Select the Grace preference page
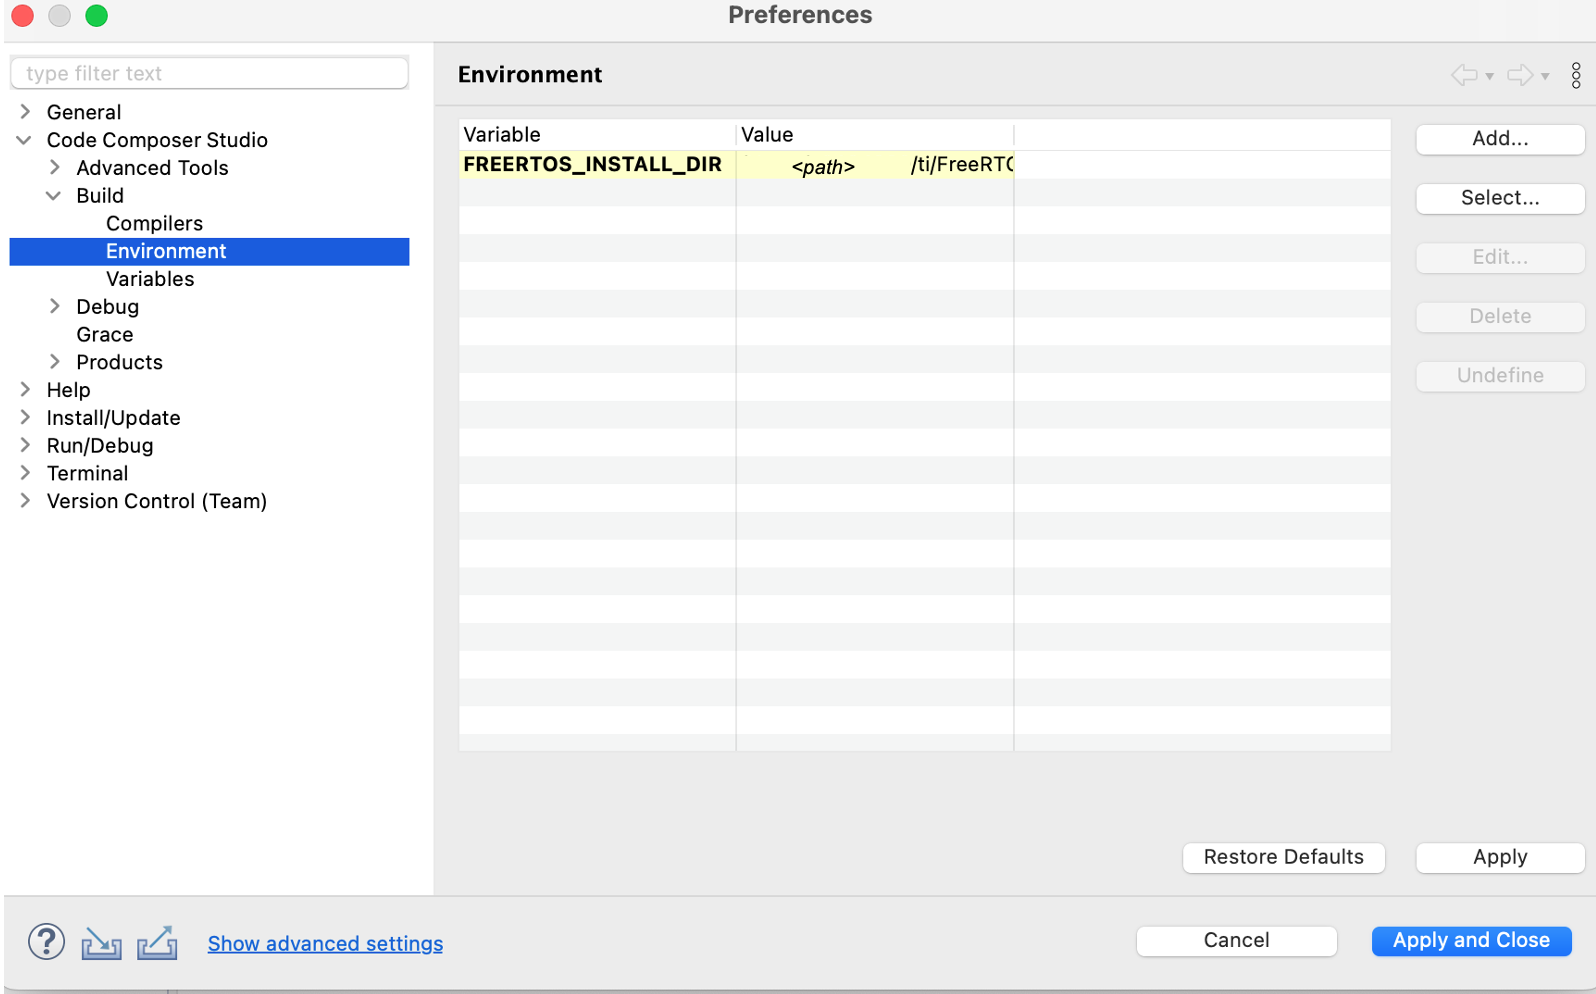The image size is (1596, 994). pyautogui.click(x=104, y=335)
